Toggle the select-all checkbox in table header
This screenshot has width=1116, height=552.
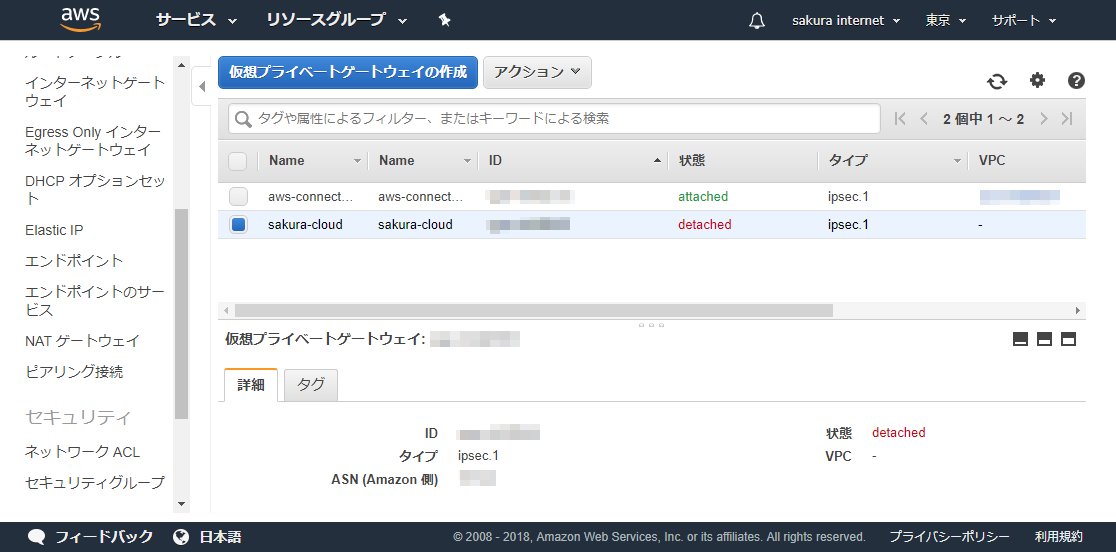238,161
